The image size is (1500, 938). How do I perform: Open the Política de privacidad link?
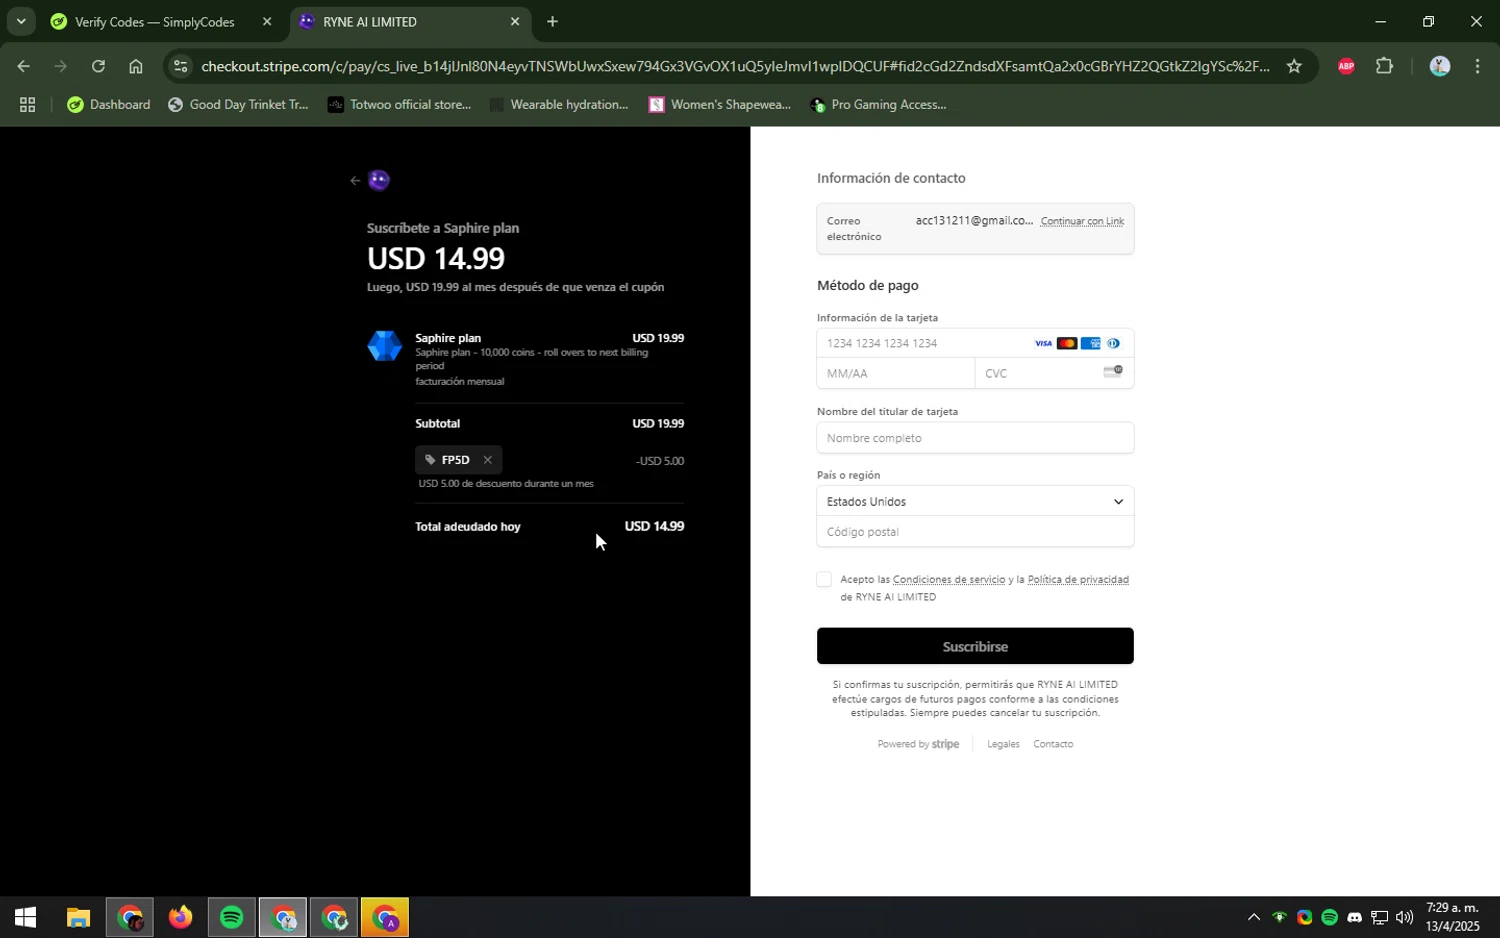[x=1078, y=580]
